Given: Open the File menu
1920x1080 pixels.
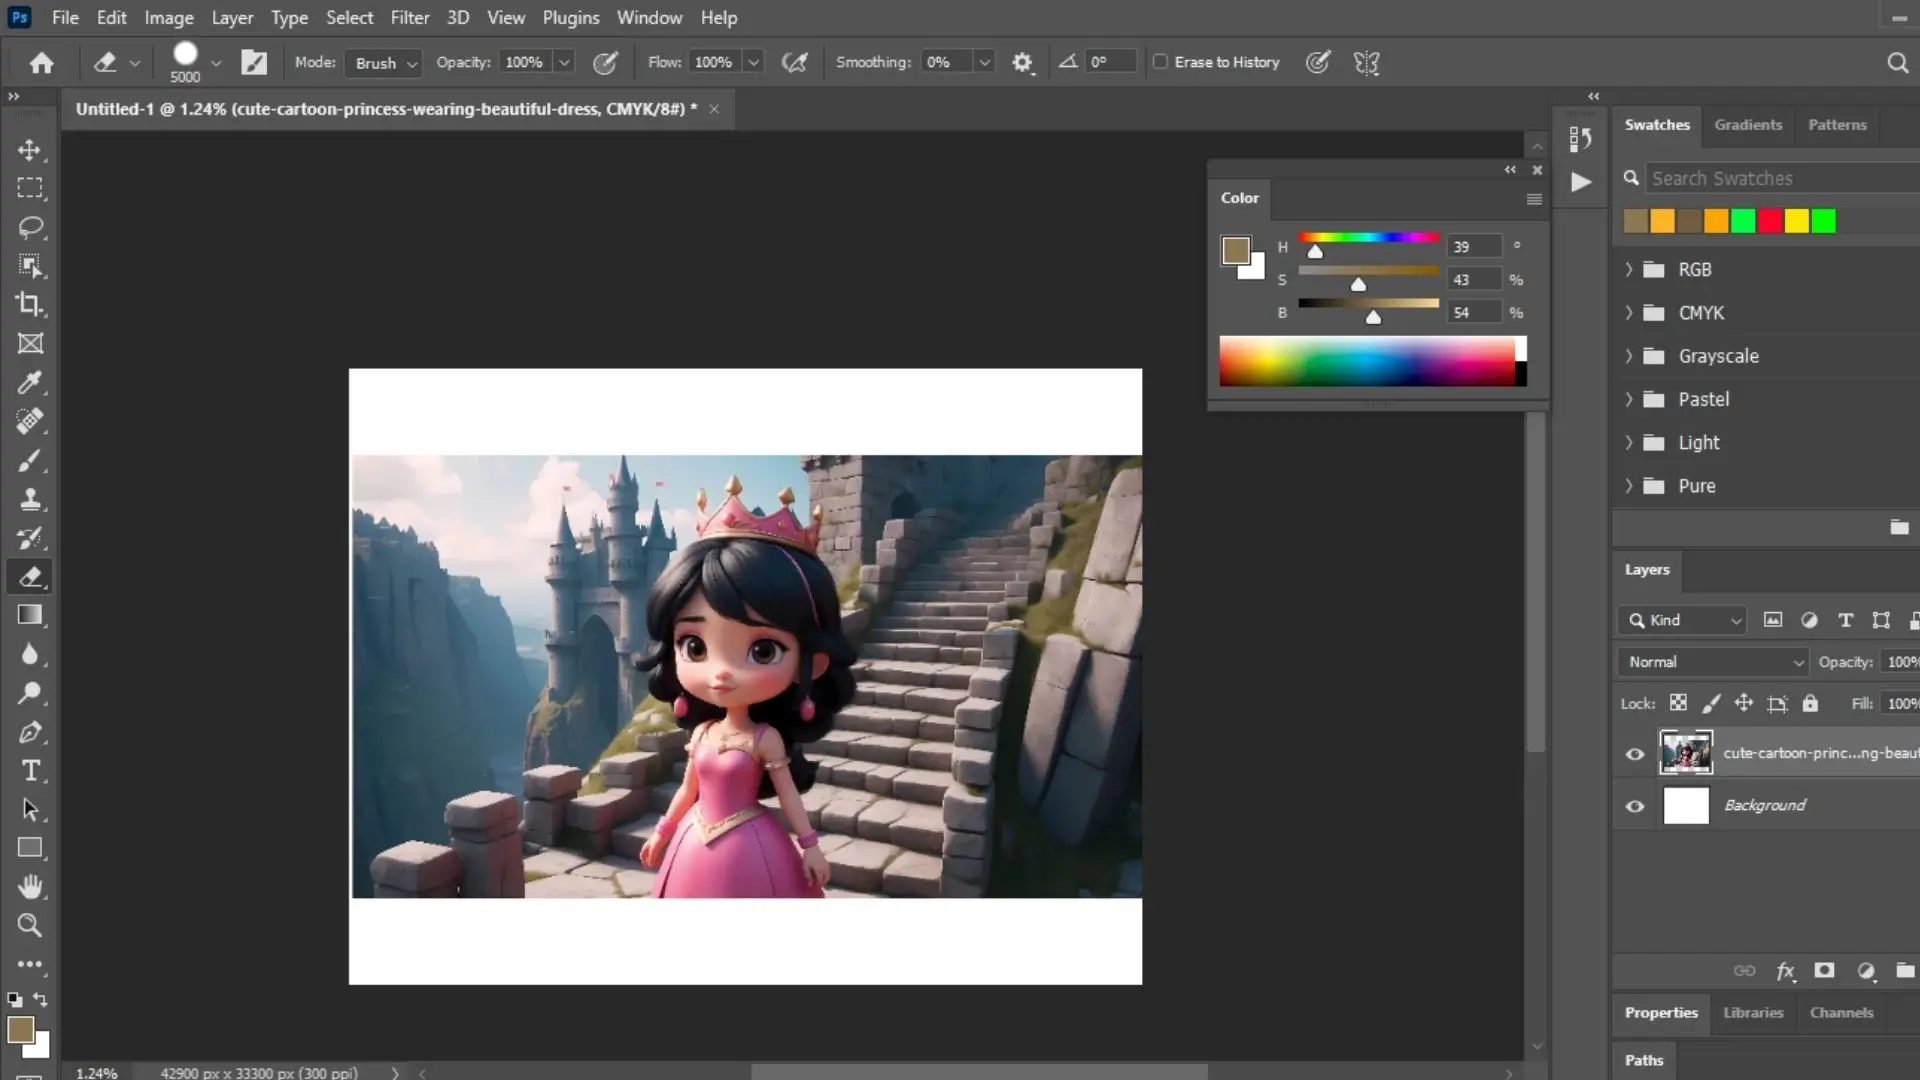Looking at the screenshot, I should [x=65, y=18].
